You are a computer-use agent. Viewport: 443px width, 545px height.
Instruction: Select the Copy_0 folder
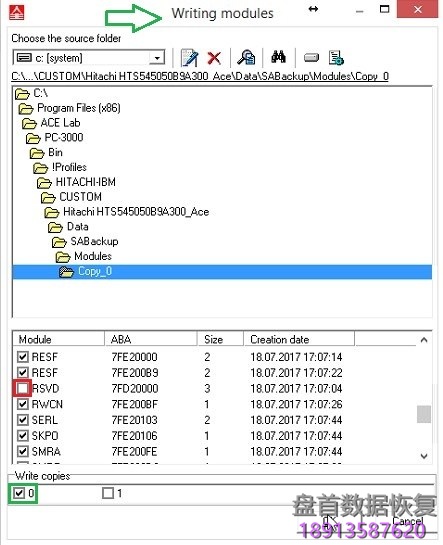click(222, 271)
